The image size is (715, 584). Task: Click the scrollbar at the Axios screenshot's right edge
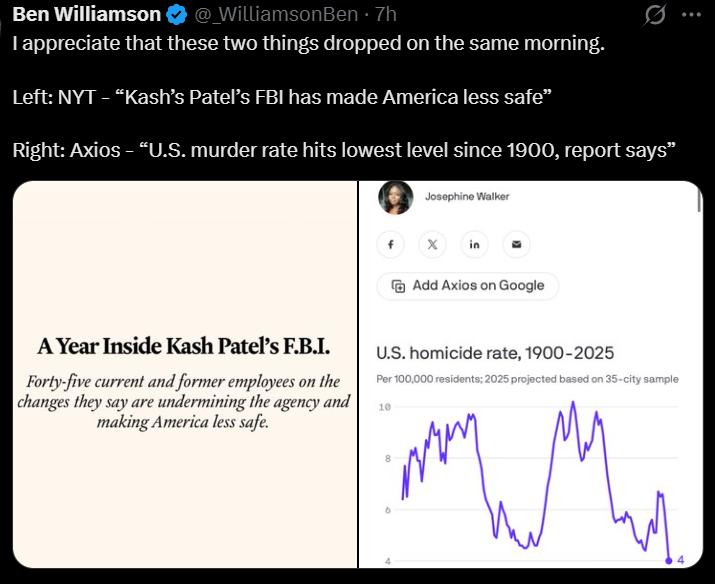pyautogui.click(x=699, y=200)
